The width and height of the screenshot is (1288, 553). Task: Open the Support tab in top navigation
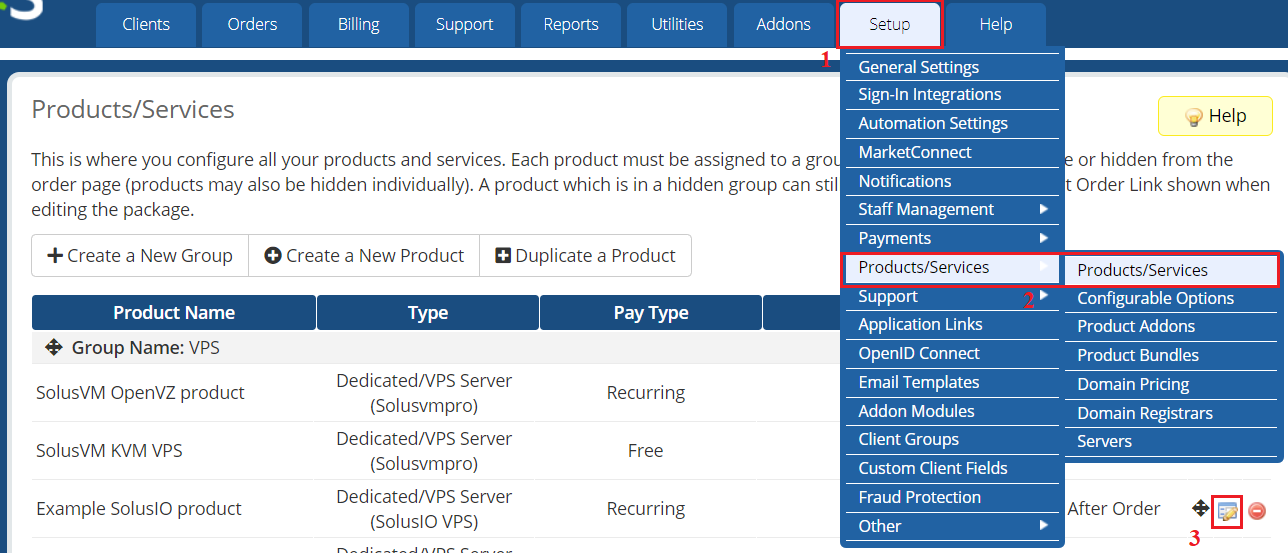click(x=465, y=24)
